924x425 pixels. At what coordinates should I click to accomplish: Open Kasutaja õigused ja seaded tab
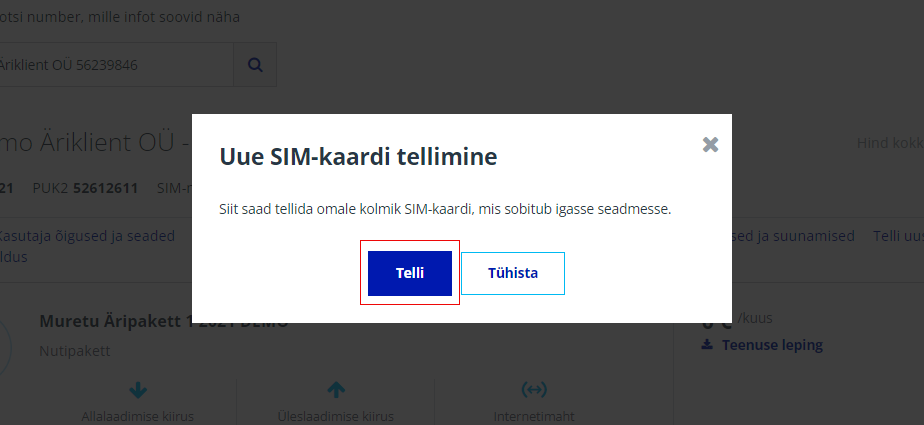click(88, 236)
